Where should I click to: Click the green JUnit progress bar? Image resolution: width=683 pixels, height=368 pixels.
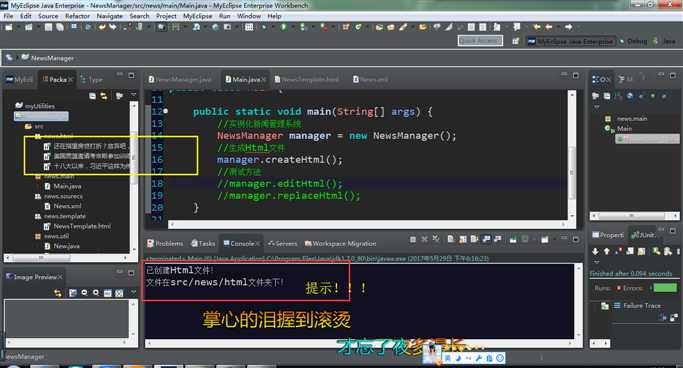click(x=665, y=288)
